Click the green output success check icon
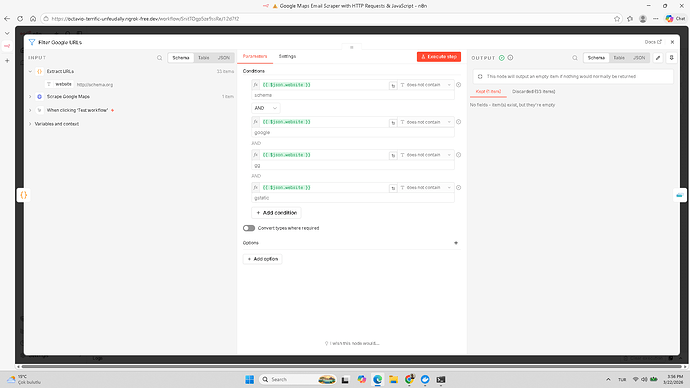 [502, 58]
